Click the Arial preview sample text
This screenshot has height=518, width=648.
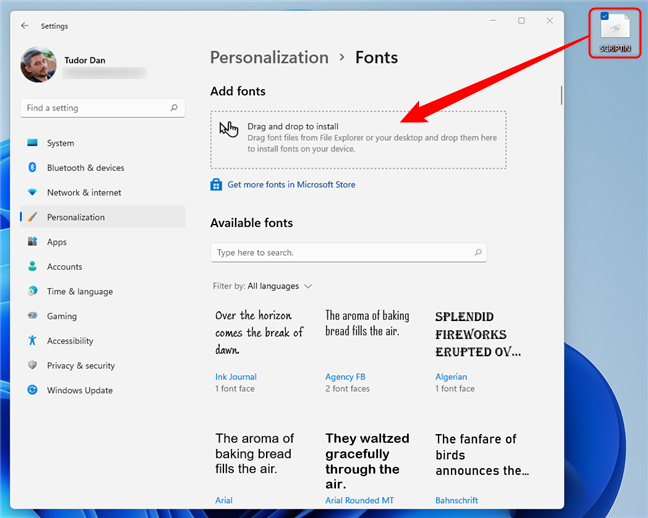pyautogui.click(x=255, y=453)
